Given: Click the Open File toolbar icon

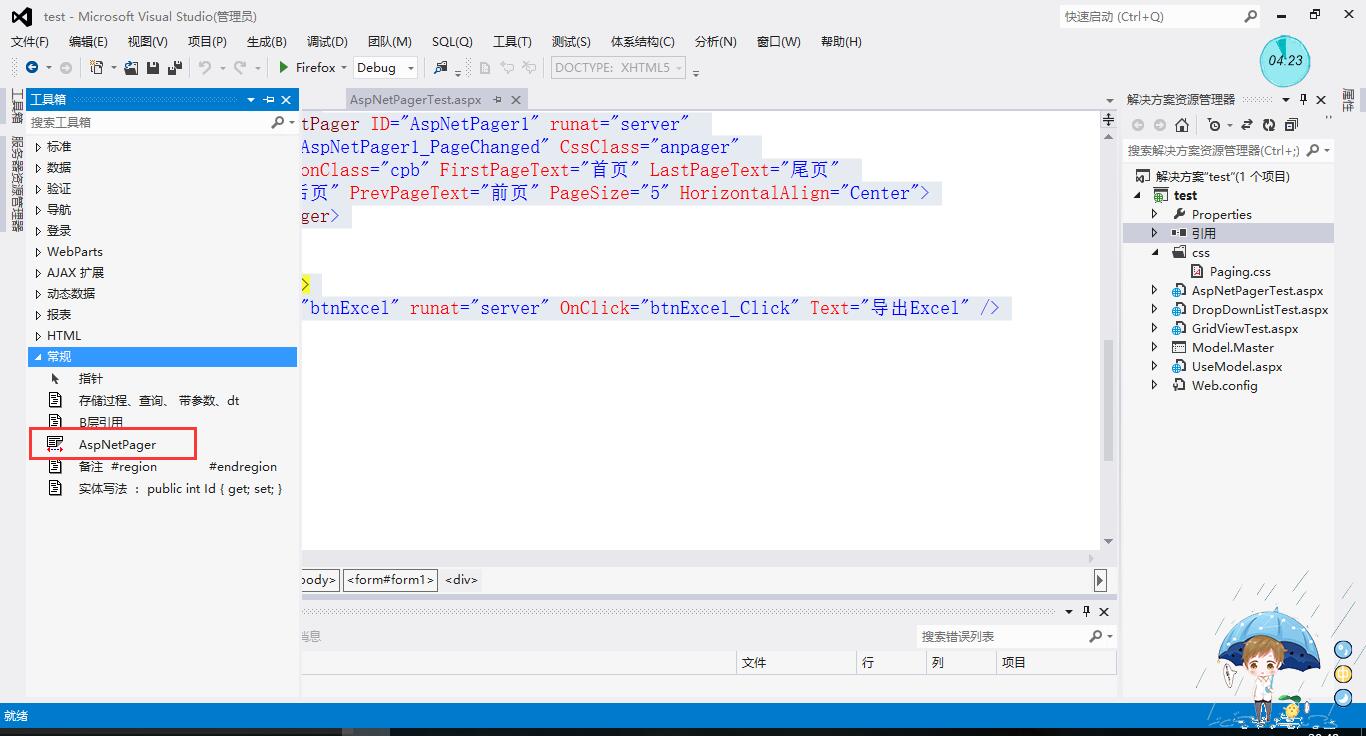Looking at the screenshot, I should [x=132, y=67].
